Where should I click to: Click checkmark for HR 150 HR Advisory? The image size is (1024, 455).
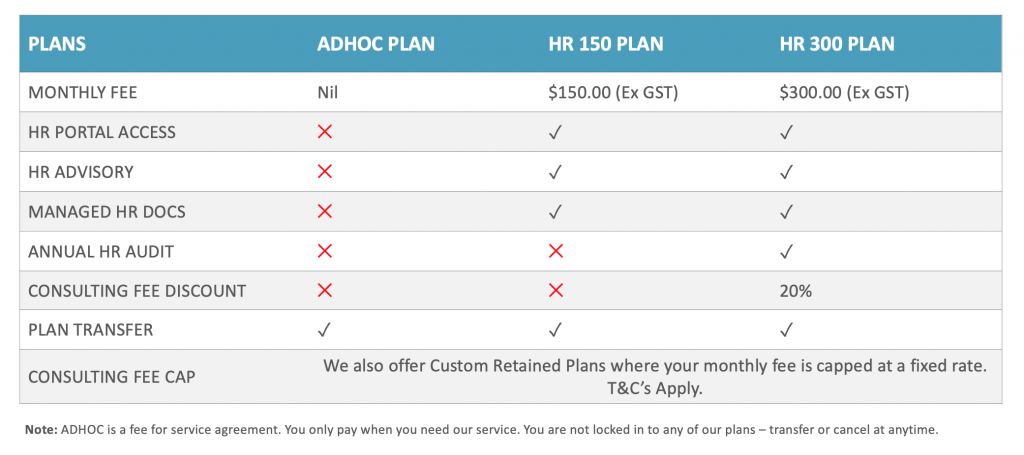[x=556, y=172]
